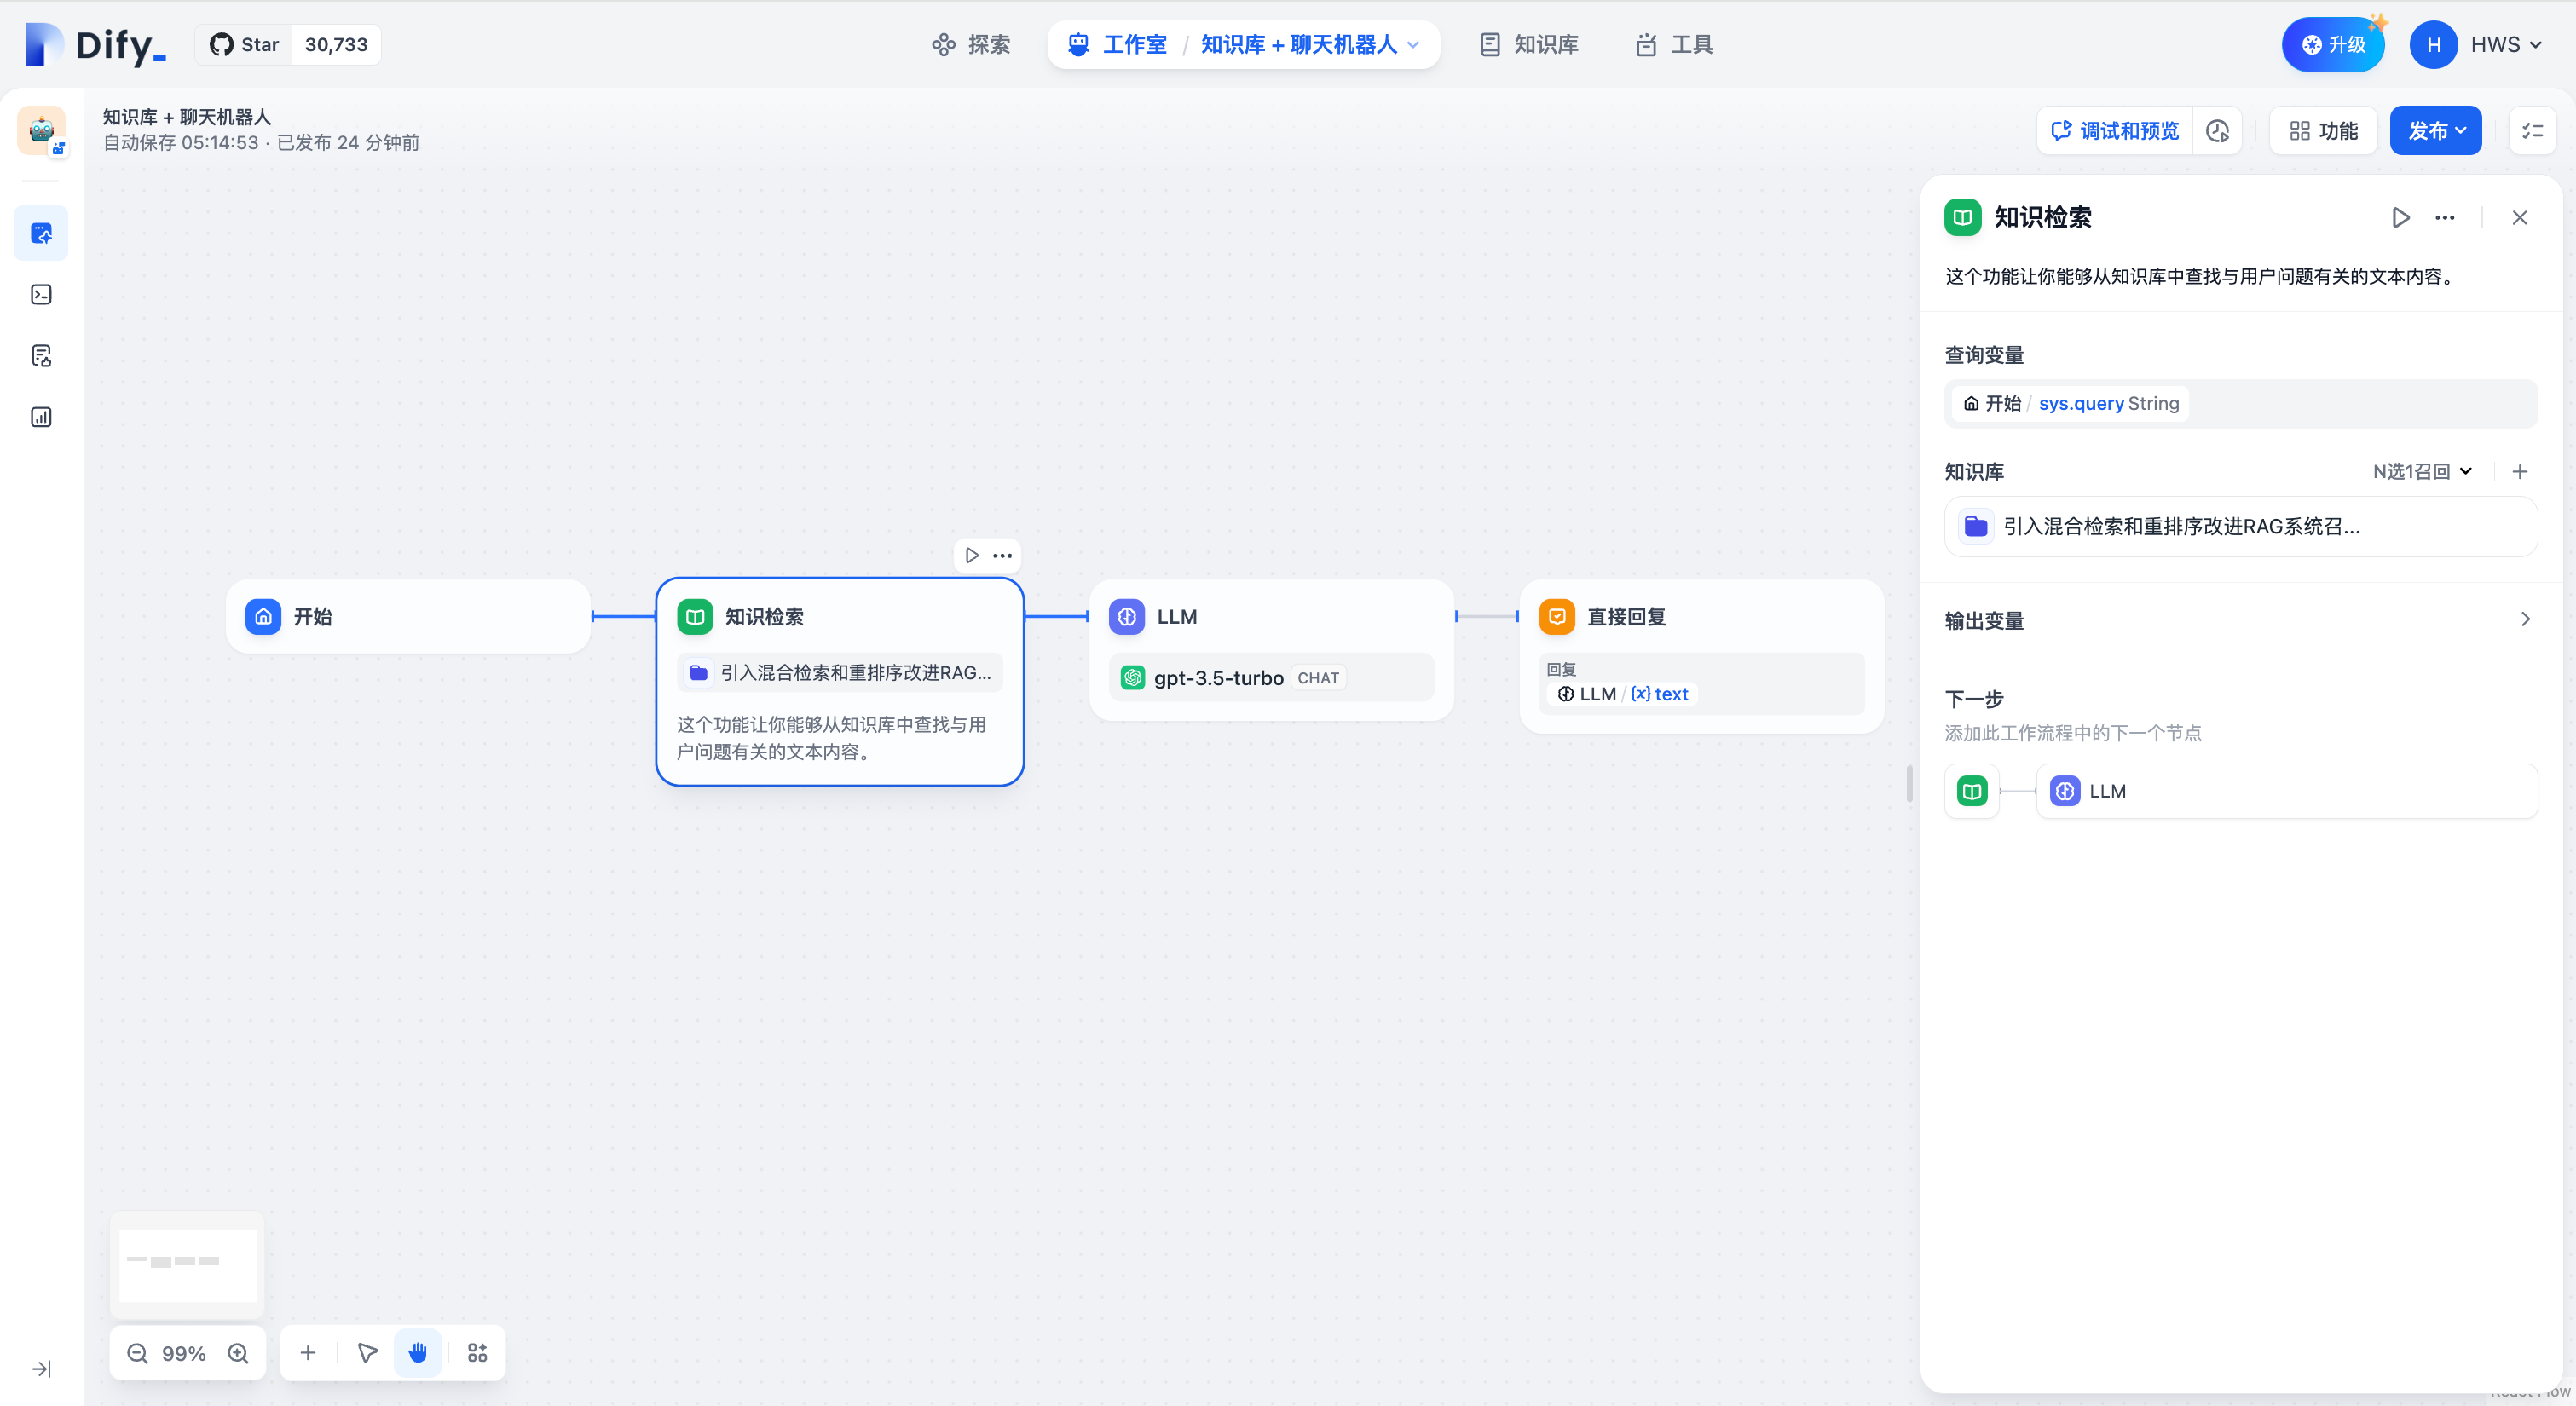Run the knowledge retrieval step from the side panel
Viewport: 2576px width, 1406px height.
(2400, 217)
